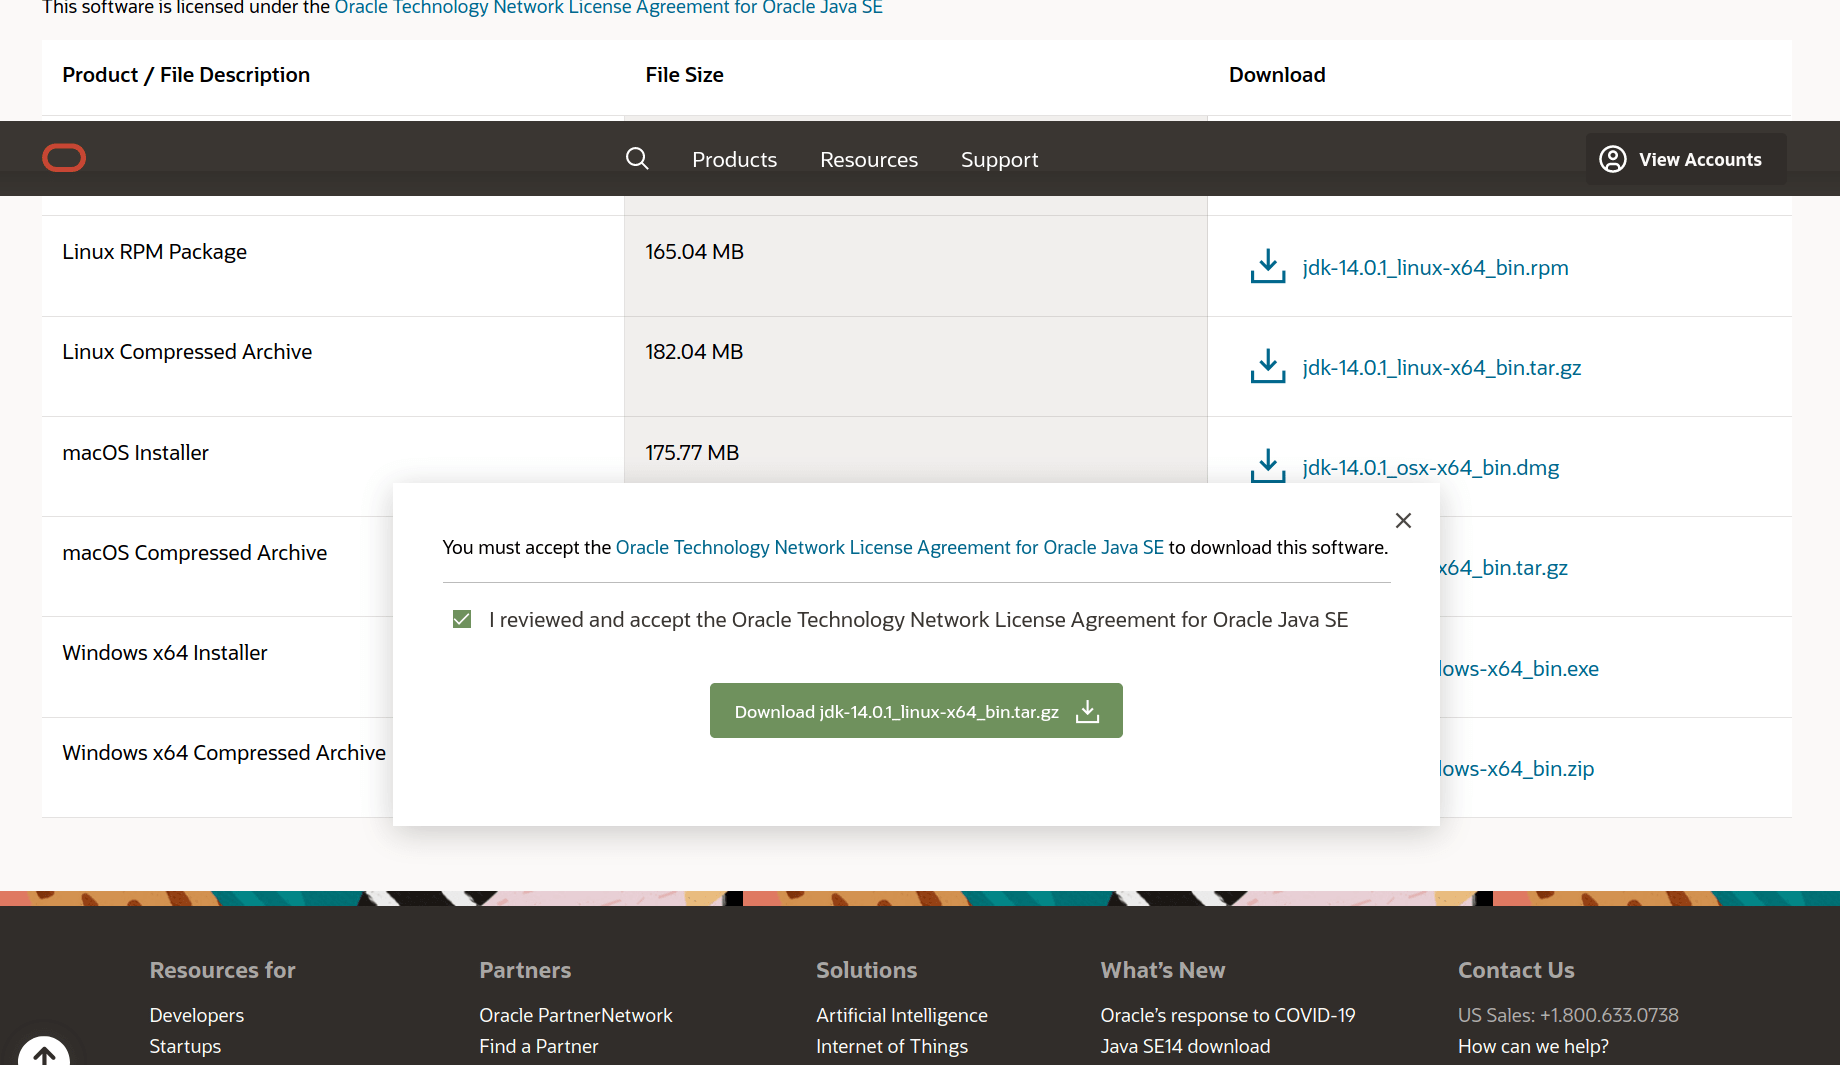
Task: Click the Windows x64 bin.zip download link
Action: 1517,769
